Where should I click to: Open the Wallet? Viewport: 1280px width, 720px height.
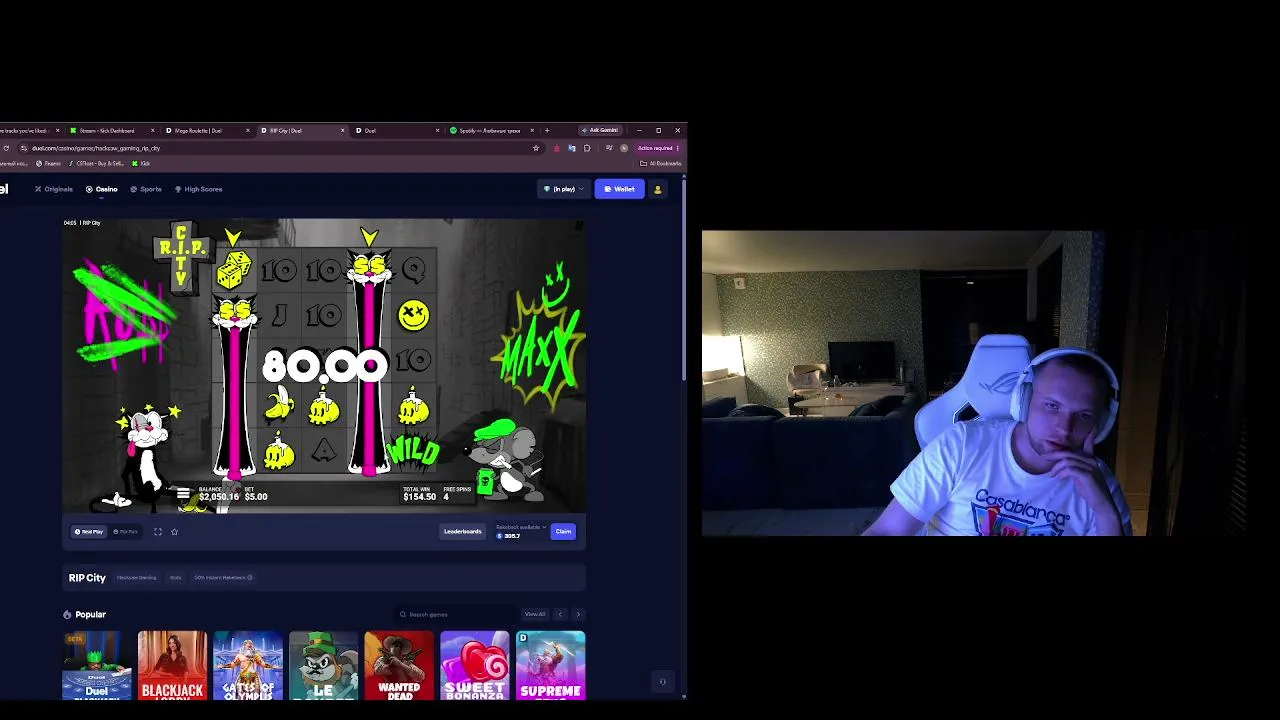click(x=620, y=189)
